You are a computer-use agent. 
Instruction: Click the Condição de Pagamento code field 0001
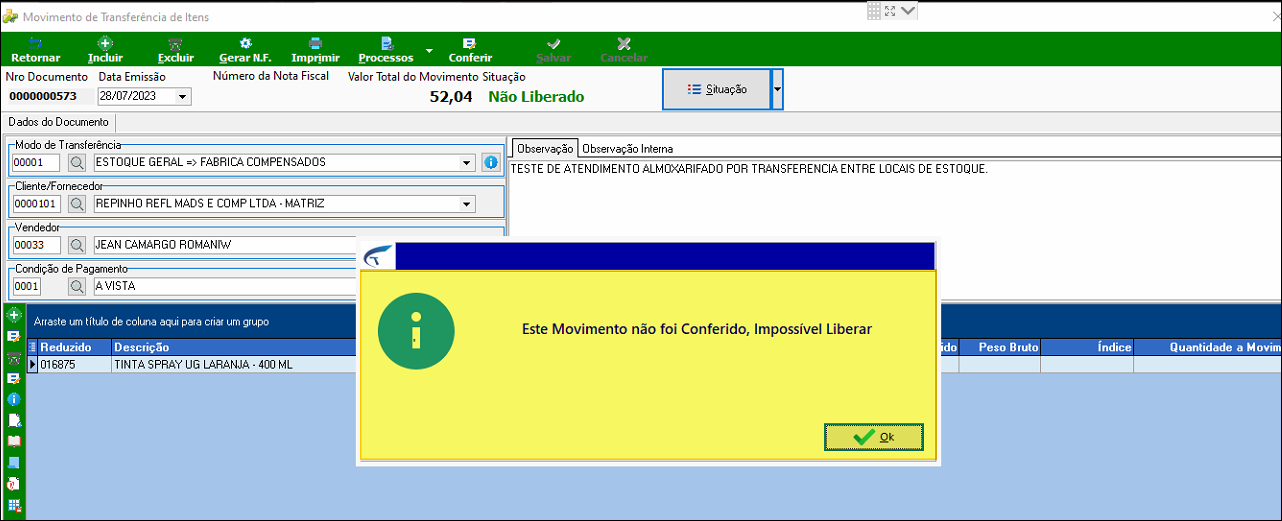click(x=26, y=287)
